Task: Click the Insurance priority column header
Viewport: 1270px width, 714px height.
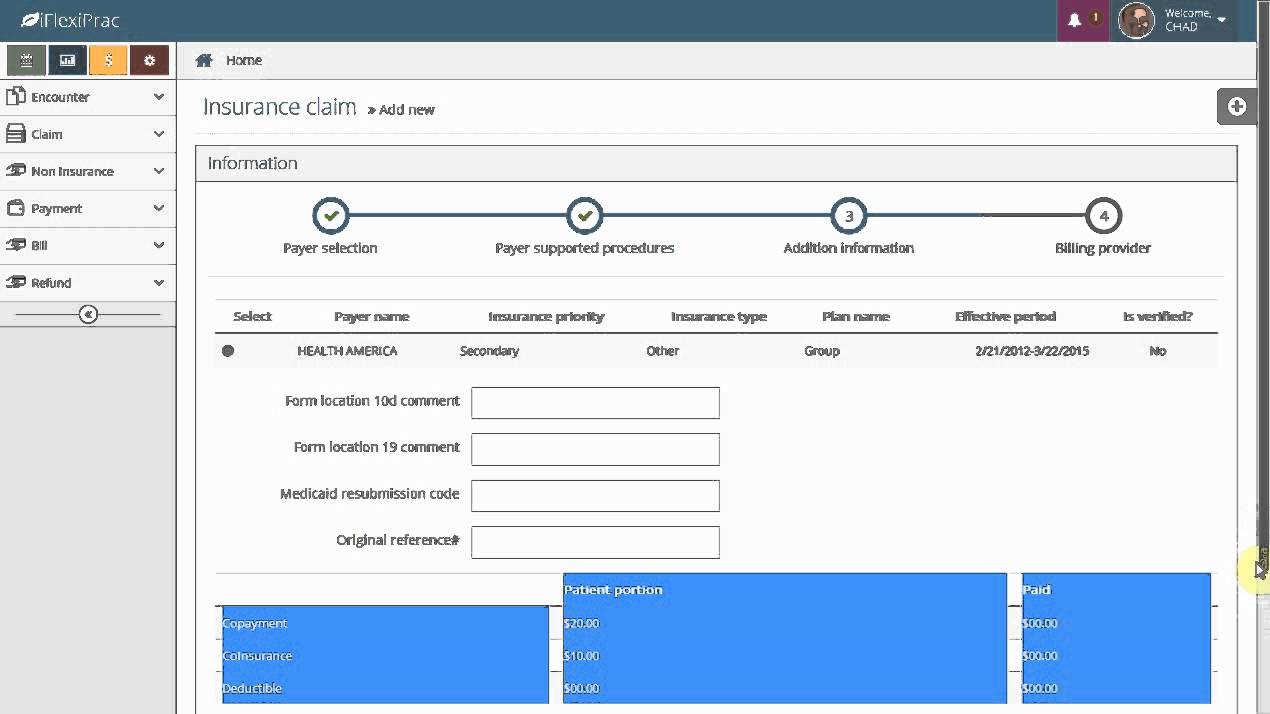Action: [x=546, y=316]
